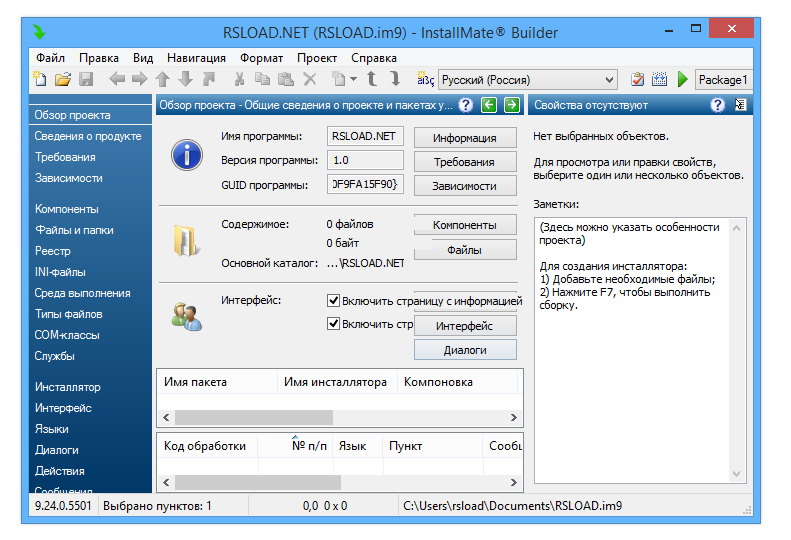
Task: Select INI-файлы in sidebar
Action: click(x=60, y=272)
